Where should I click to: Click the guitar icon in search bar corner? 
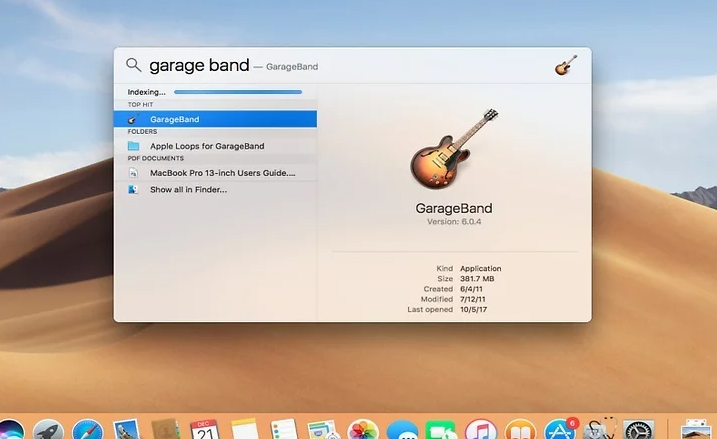click(x=566, y=65)
